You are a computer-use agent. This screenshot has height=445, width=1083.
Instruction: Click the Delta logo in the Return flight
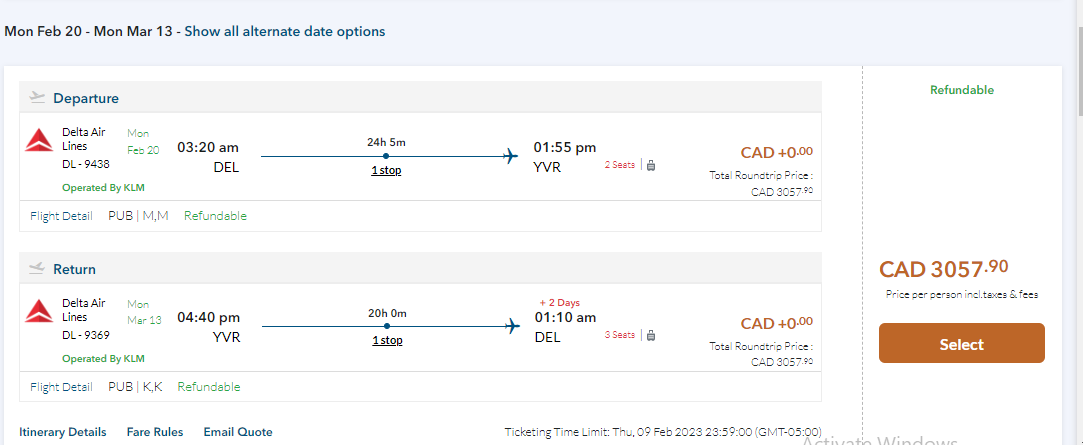pos(38,312)
